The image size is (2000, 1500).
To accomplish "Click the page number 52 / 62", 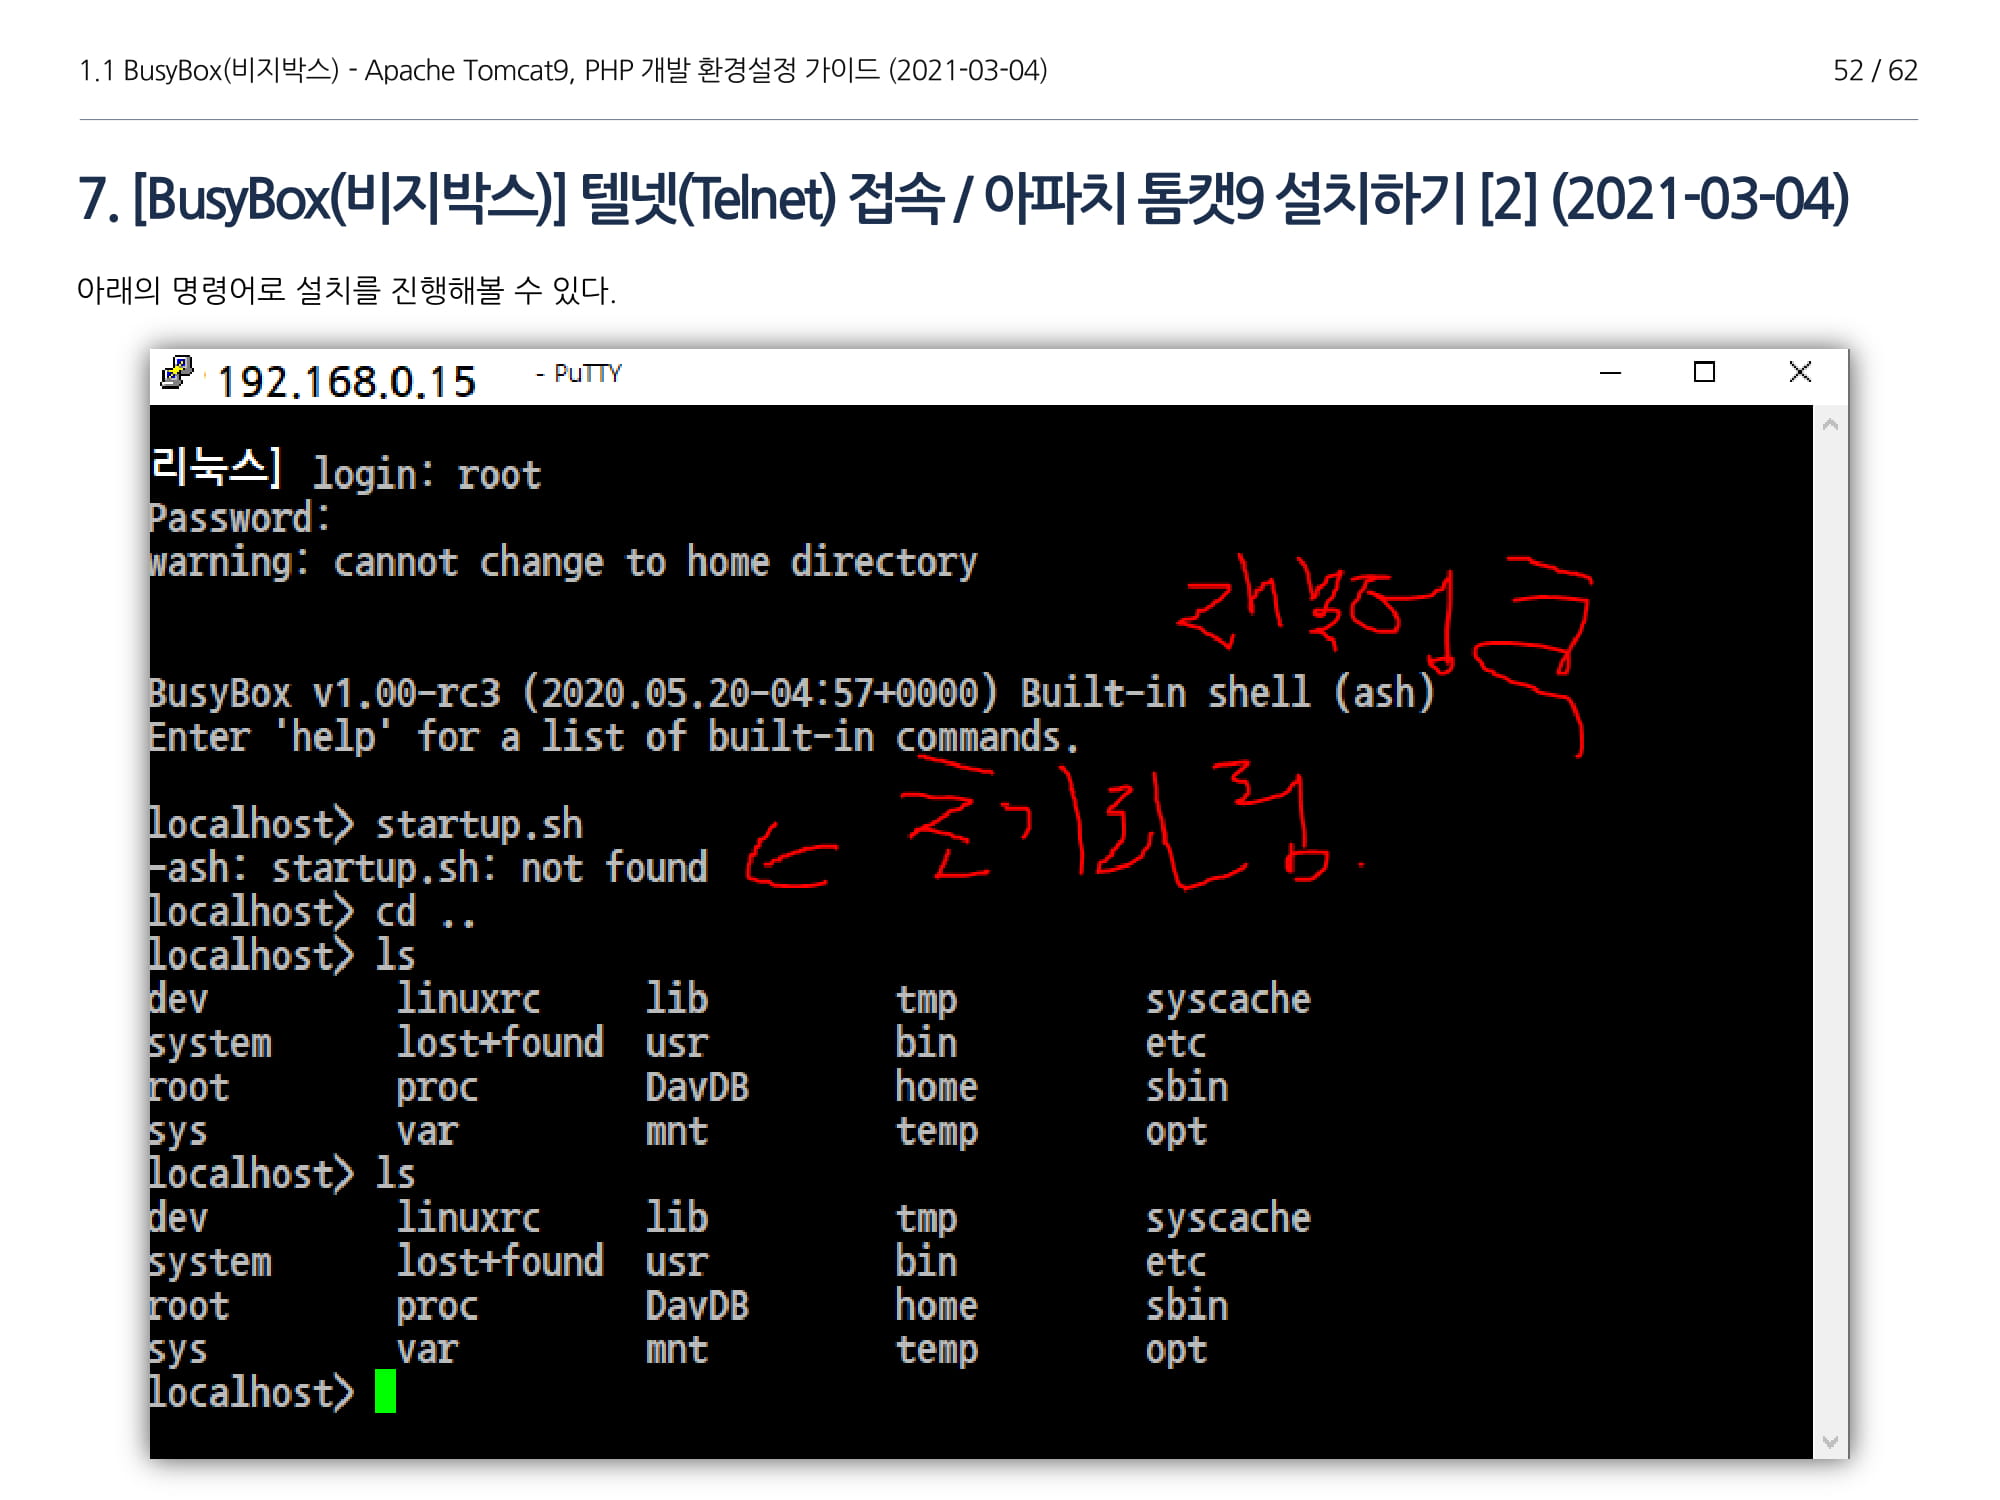I will 1874,70.
